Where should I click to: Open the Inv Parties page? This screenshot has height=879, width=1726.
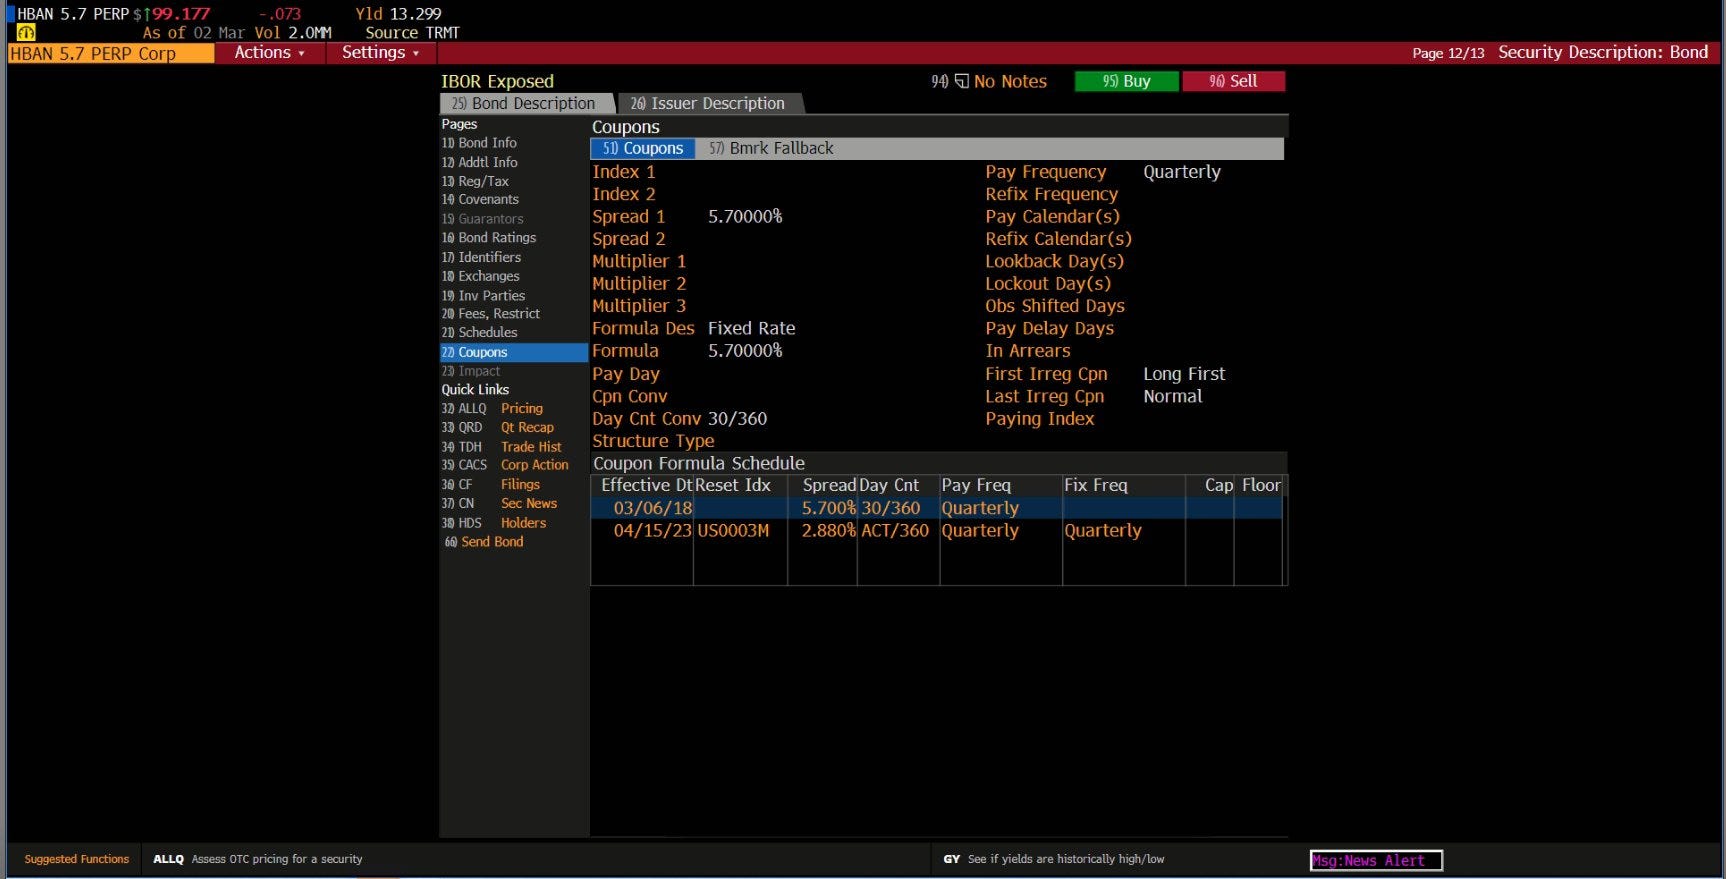coord(483,295)
